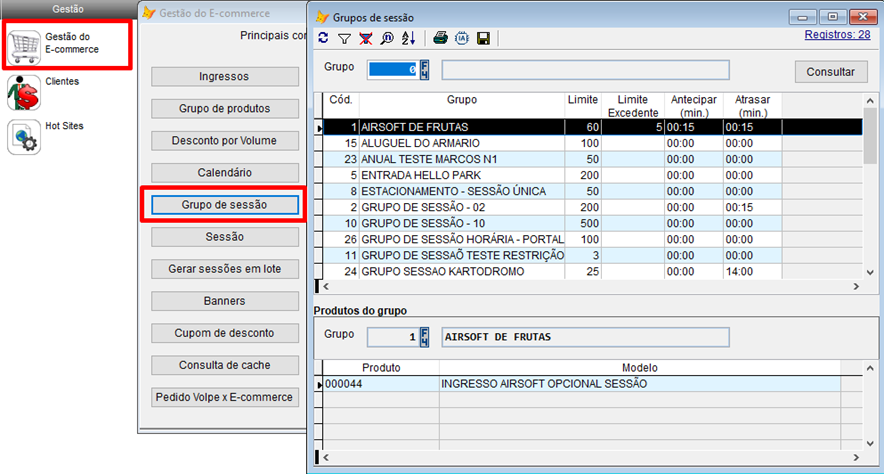This screenshot has width=884, height=474.
Task: Click the refresh icon in Grupos de sessão toolbar
Action: tap(323, 38)
